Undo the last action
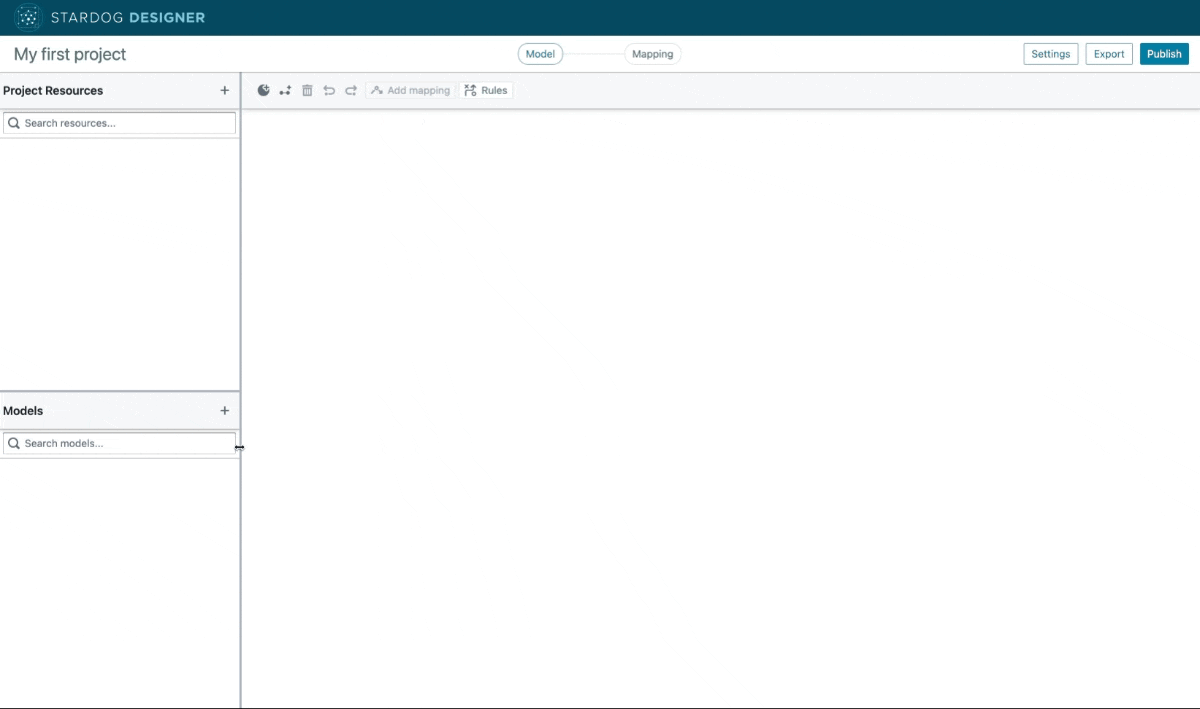1200x709 pixels. click(x=329, y=90)
